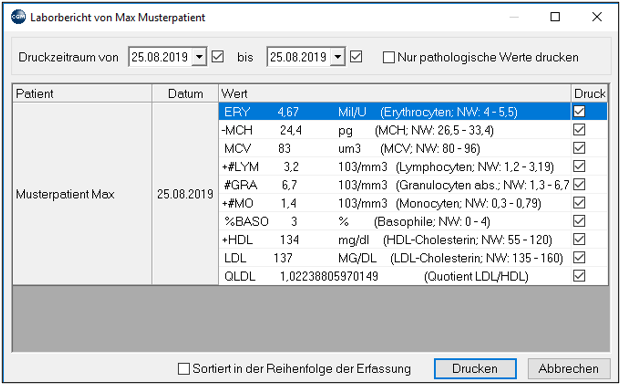The width and height of the screenshot is (621, 385).
Task: Maximize the Laborbericht window
Action: tap(555, 17)
